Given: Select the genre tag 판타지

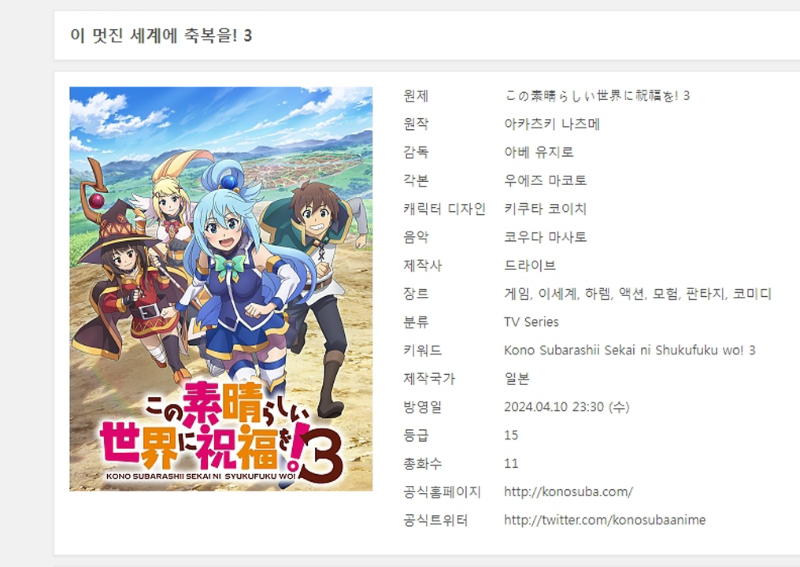Looking at the screenshot, I should (x=706, y=294).
